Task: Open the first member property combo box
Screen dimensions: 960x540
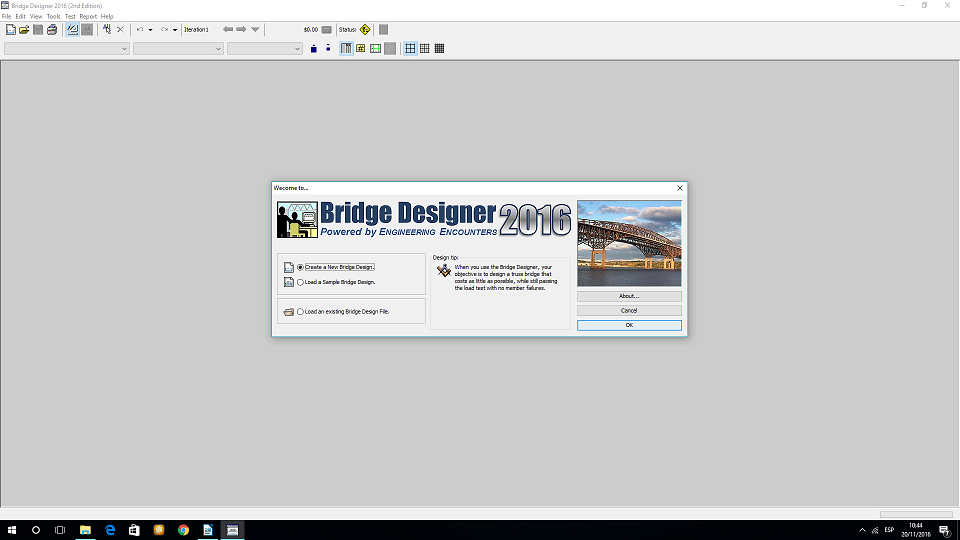Action: (67, 48)
